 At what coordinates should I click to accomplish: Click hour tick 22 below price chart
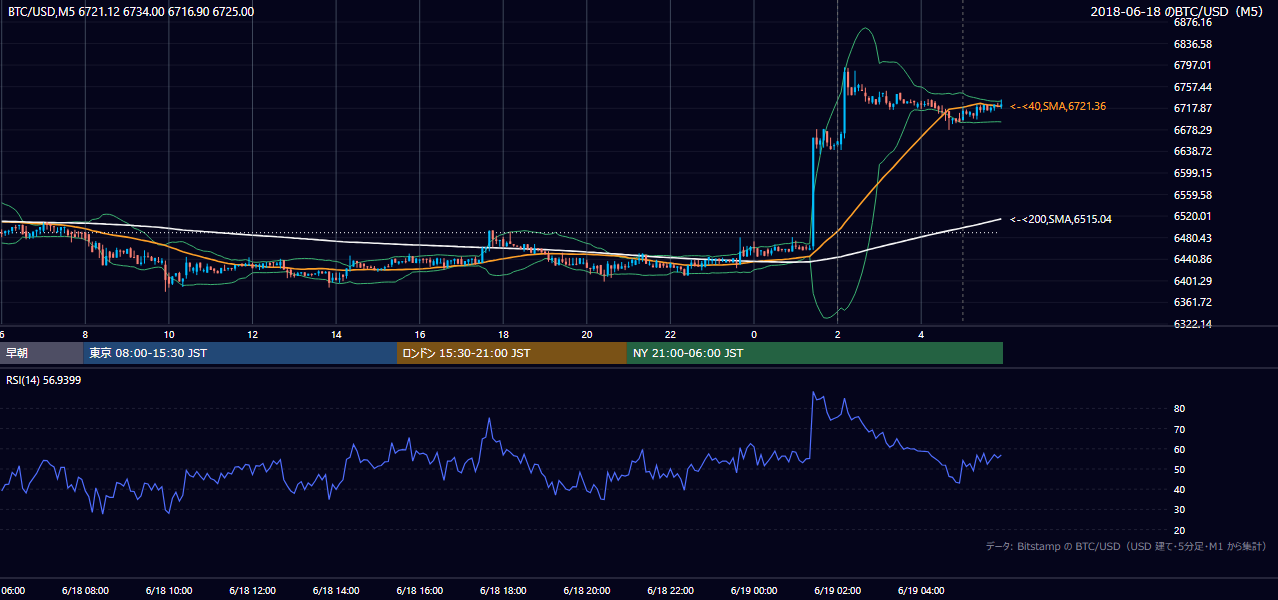670,334
